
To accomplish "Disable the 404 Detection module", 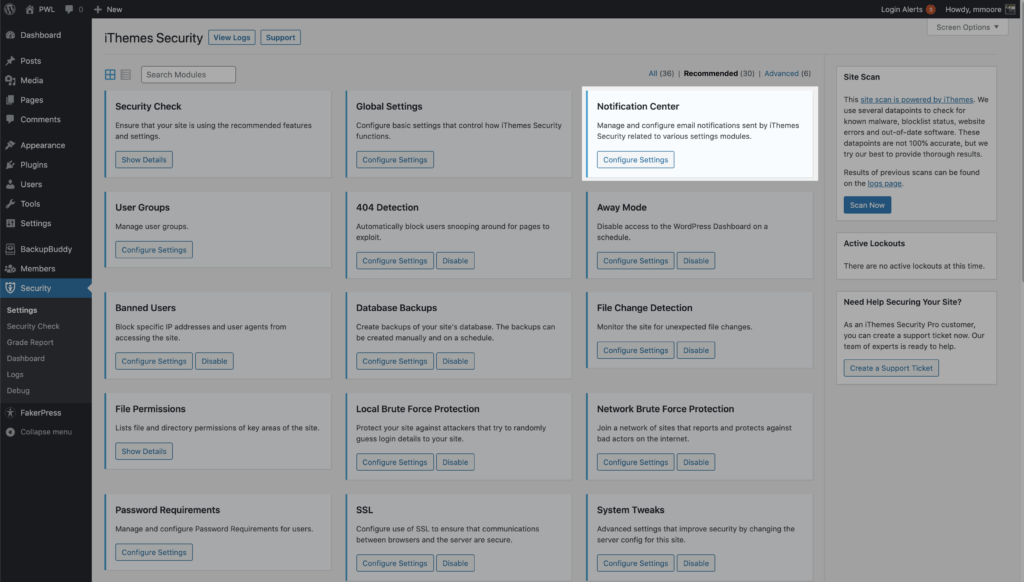I will pos(455,261).
